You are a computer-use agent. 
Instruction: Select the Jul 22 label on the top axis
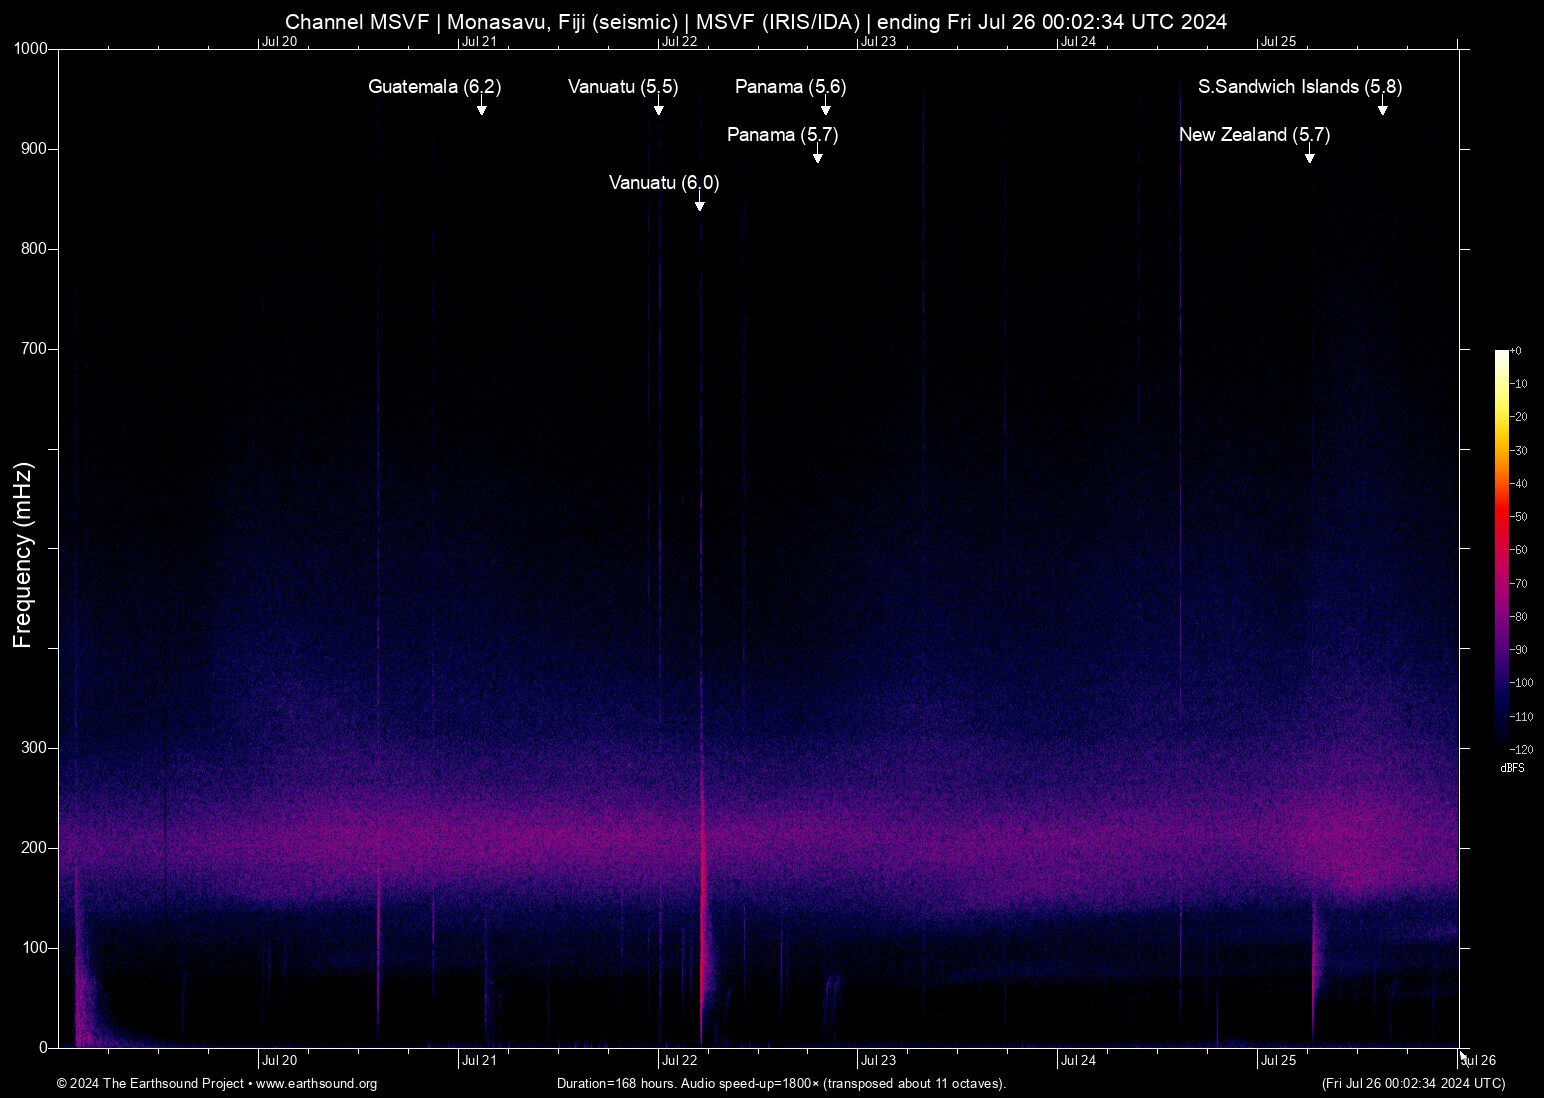(x=679, y=42)
